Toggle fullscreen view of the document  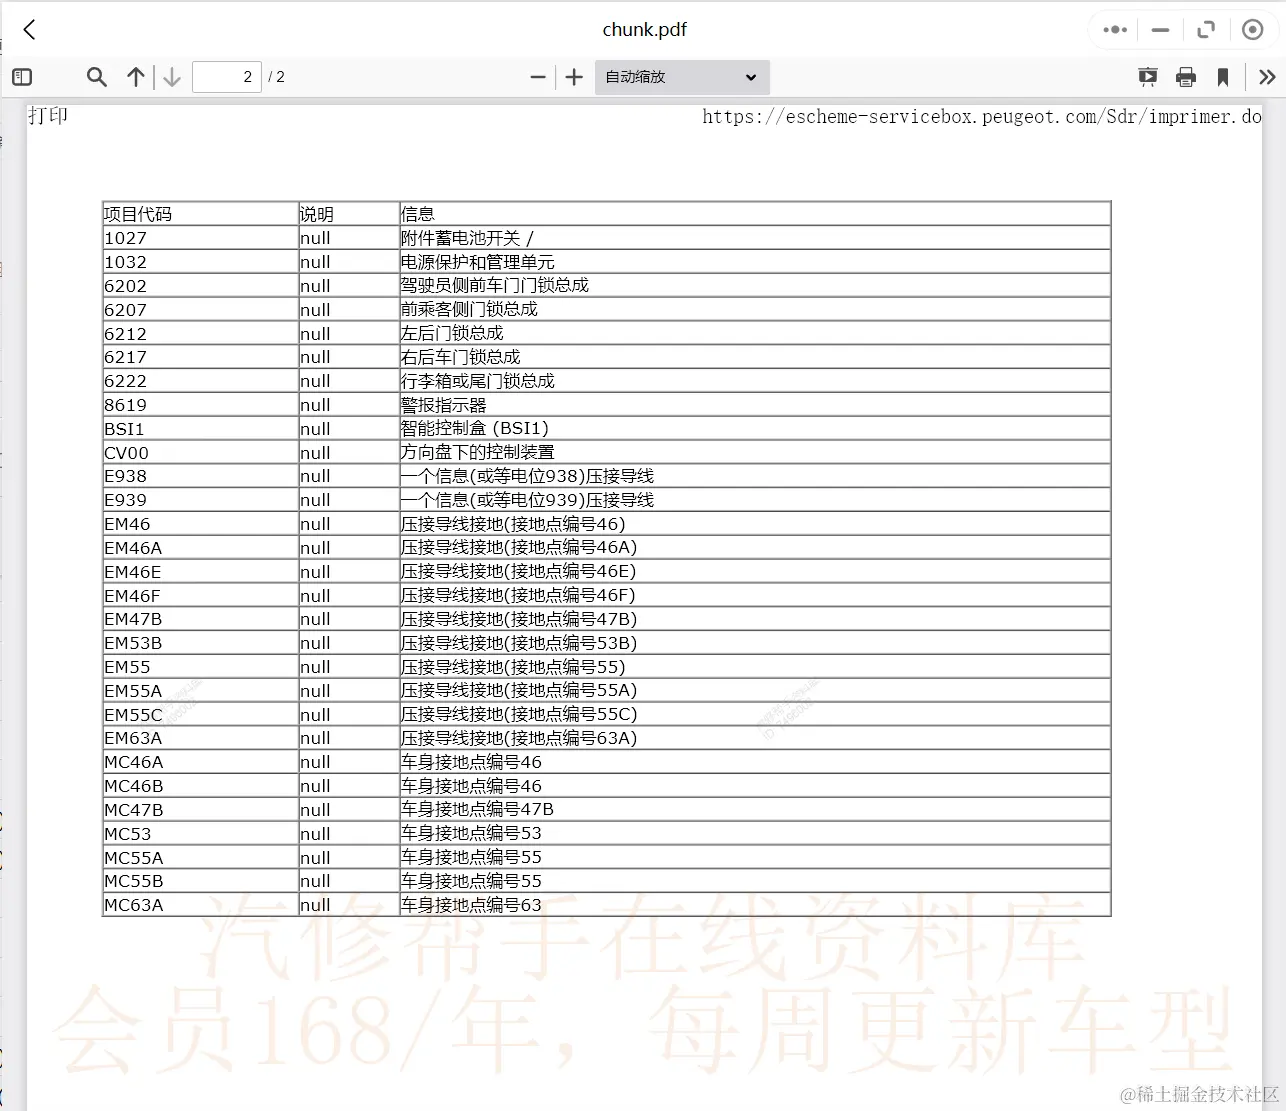pos(1205,30)
